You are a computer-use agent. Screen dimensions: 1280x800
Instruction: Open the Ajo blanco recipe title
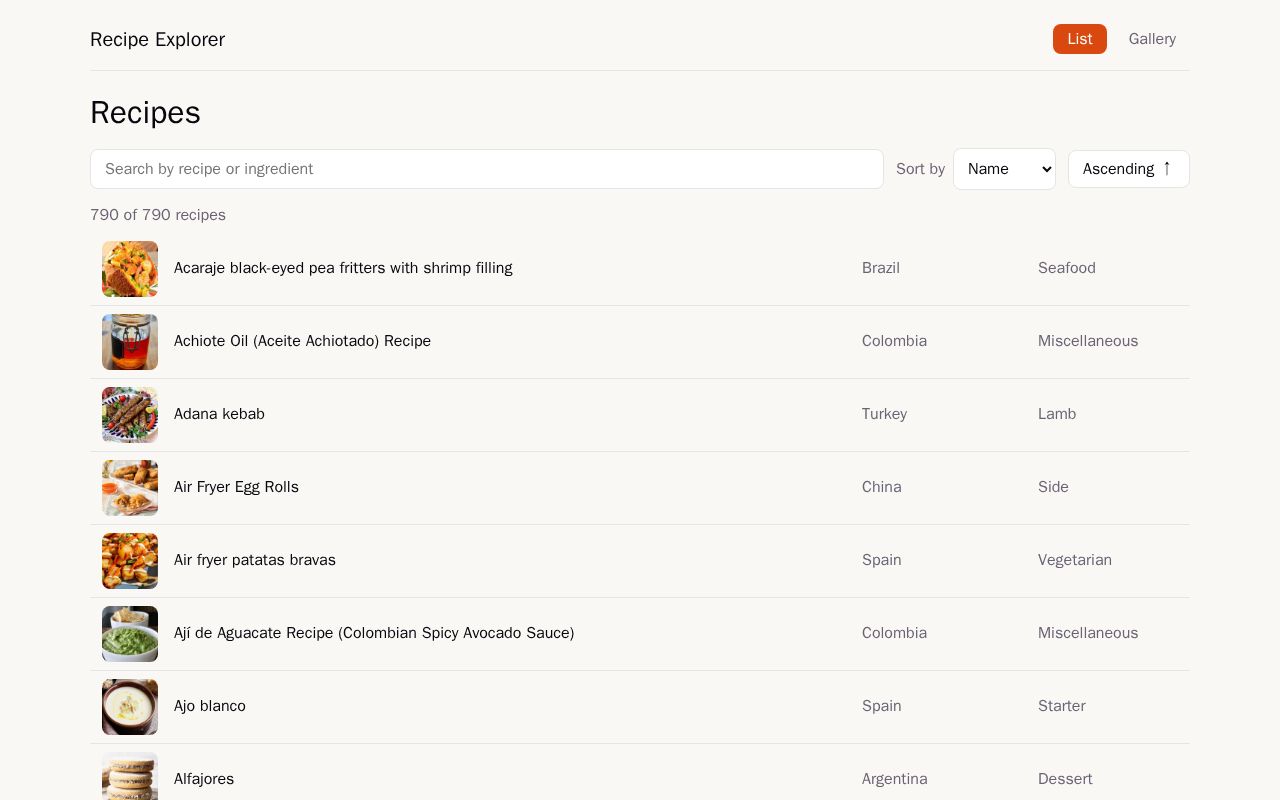(210, 706)
